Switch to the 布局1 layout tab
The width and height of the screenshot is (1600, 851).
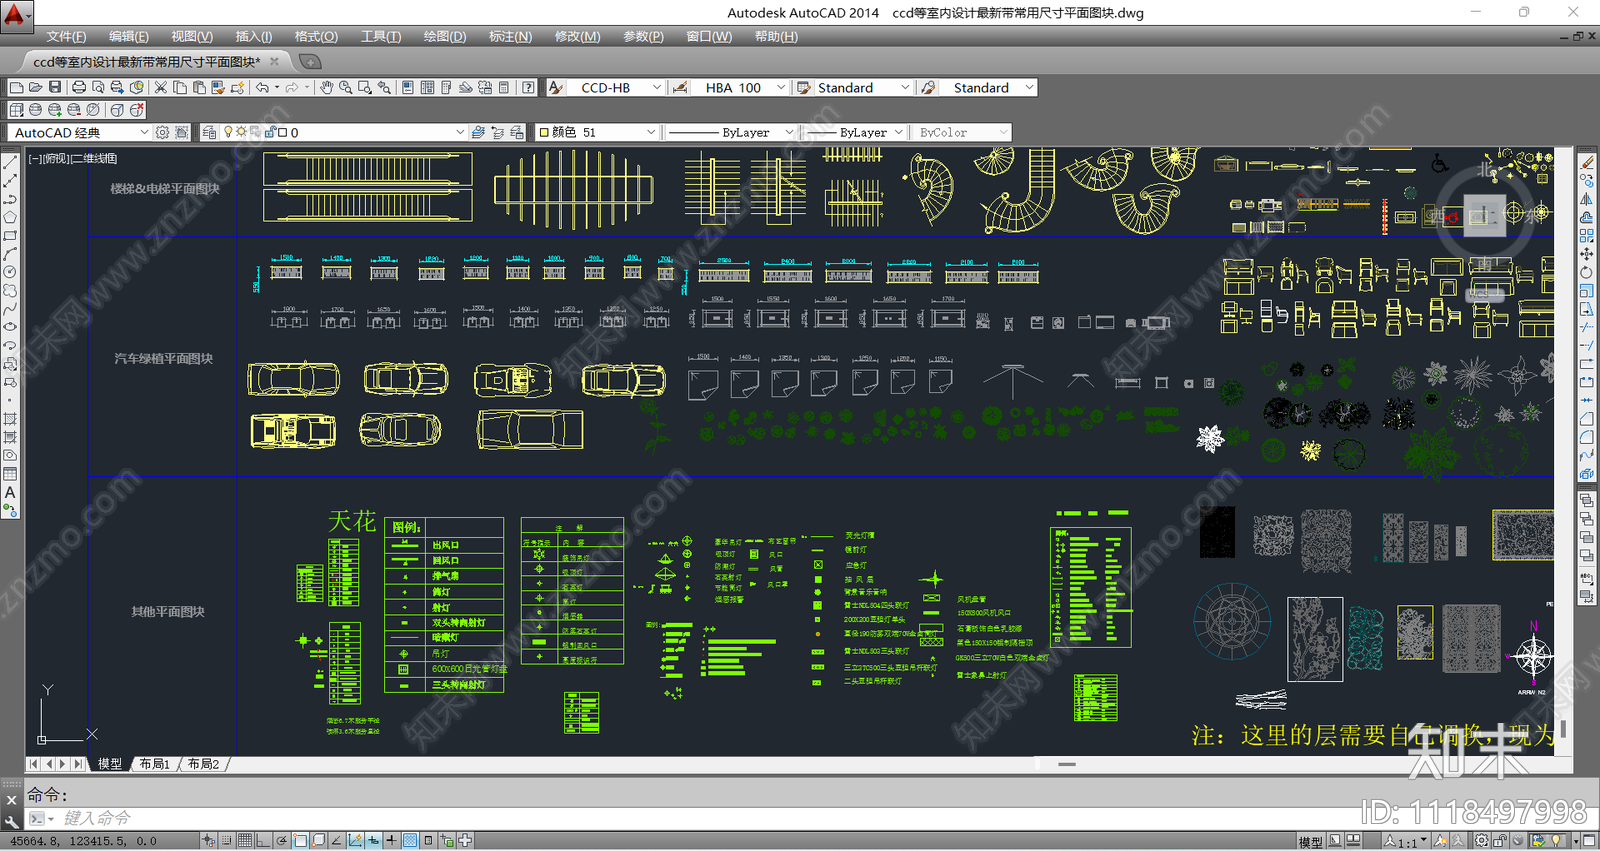(154, 764)
